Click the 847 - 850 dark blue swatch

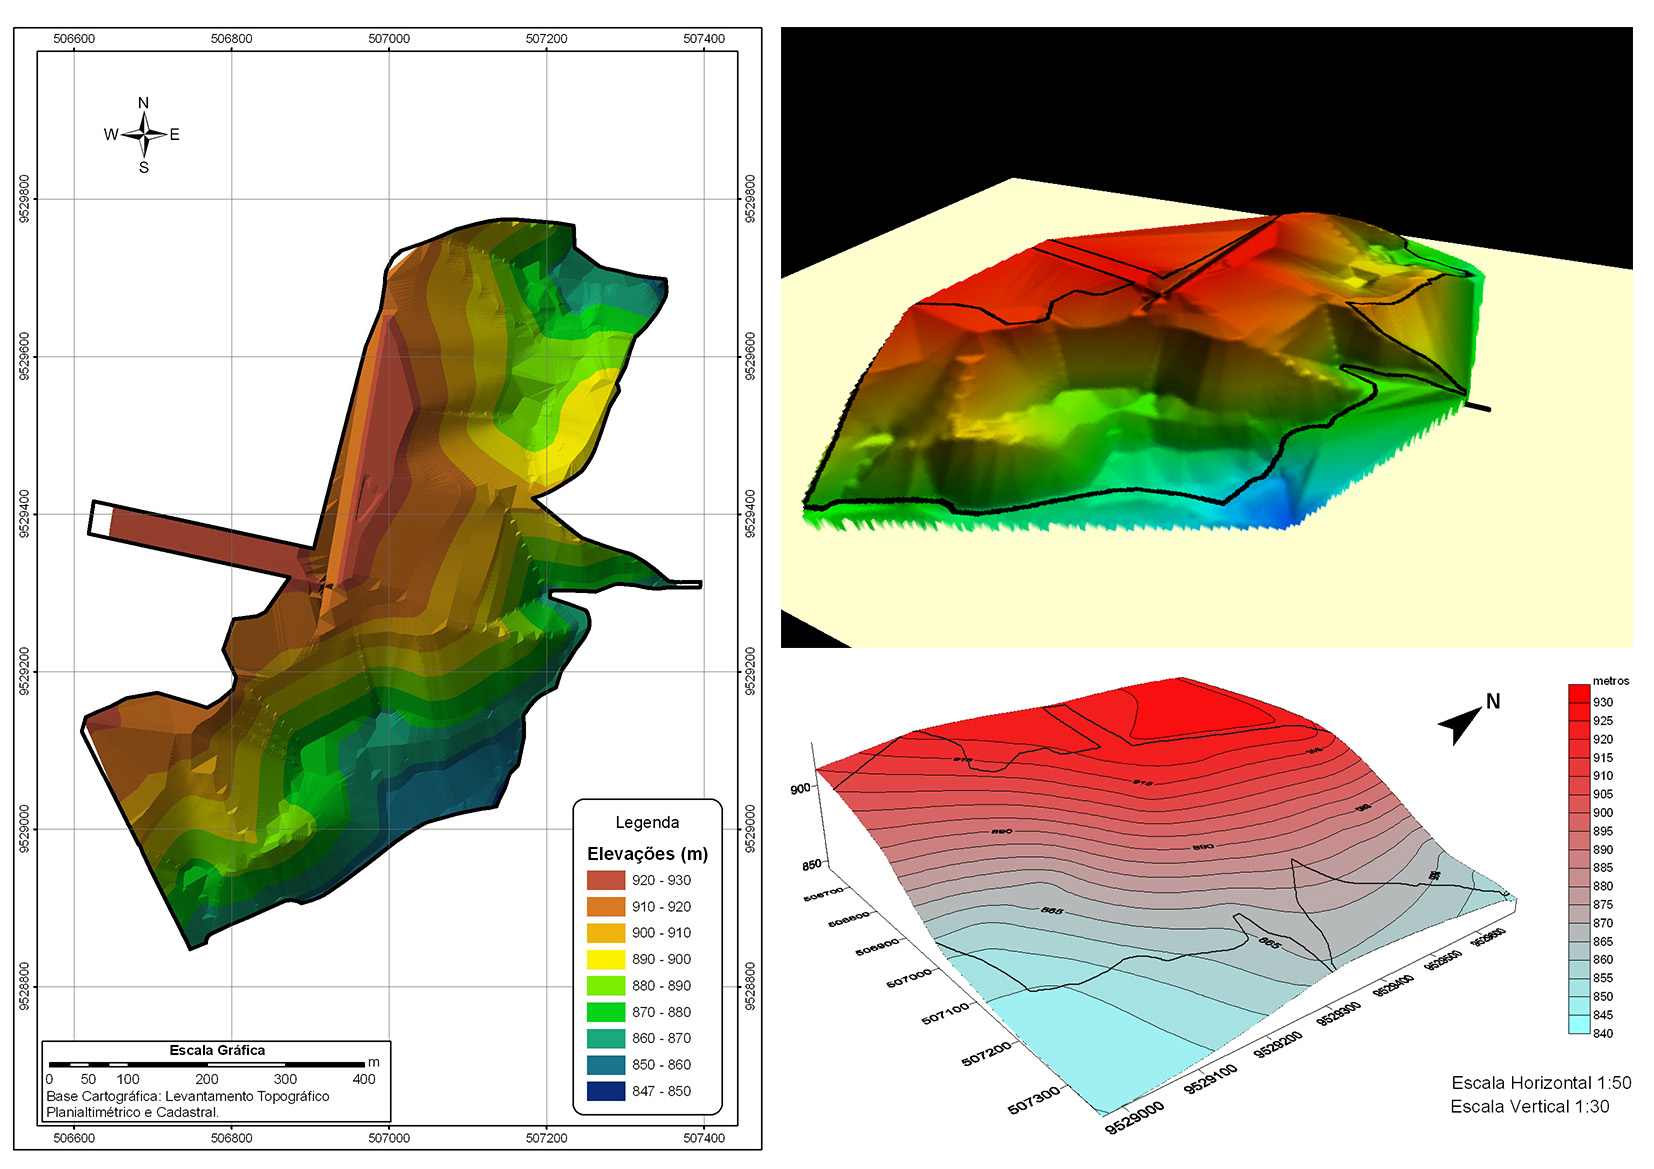click(605, 1091)
